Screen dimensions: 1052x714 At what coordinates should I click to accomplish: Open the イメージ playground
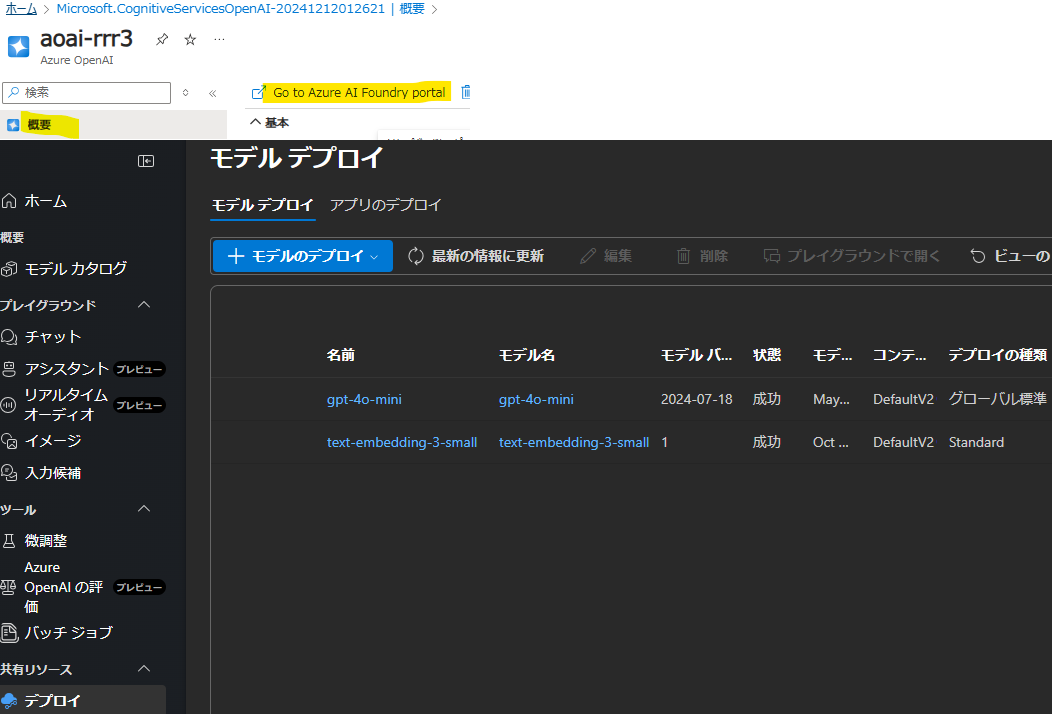(x=53, y=441)
